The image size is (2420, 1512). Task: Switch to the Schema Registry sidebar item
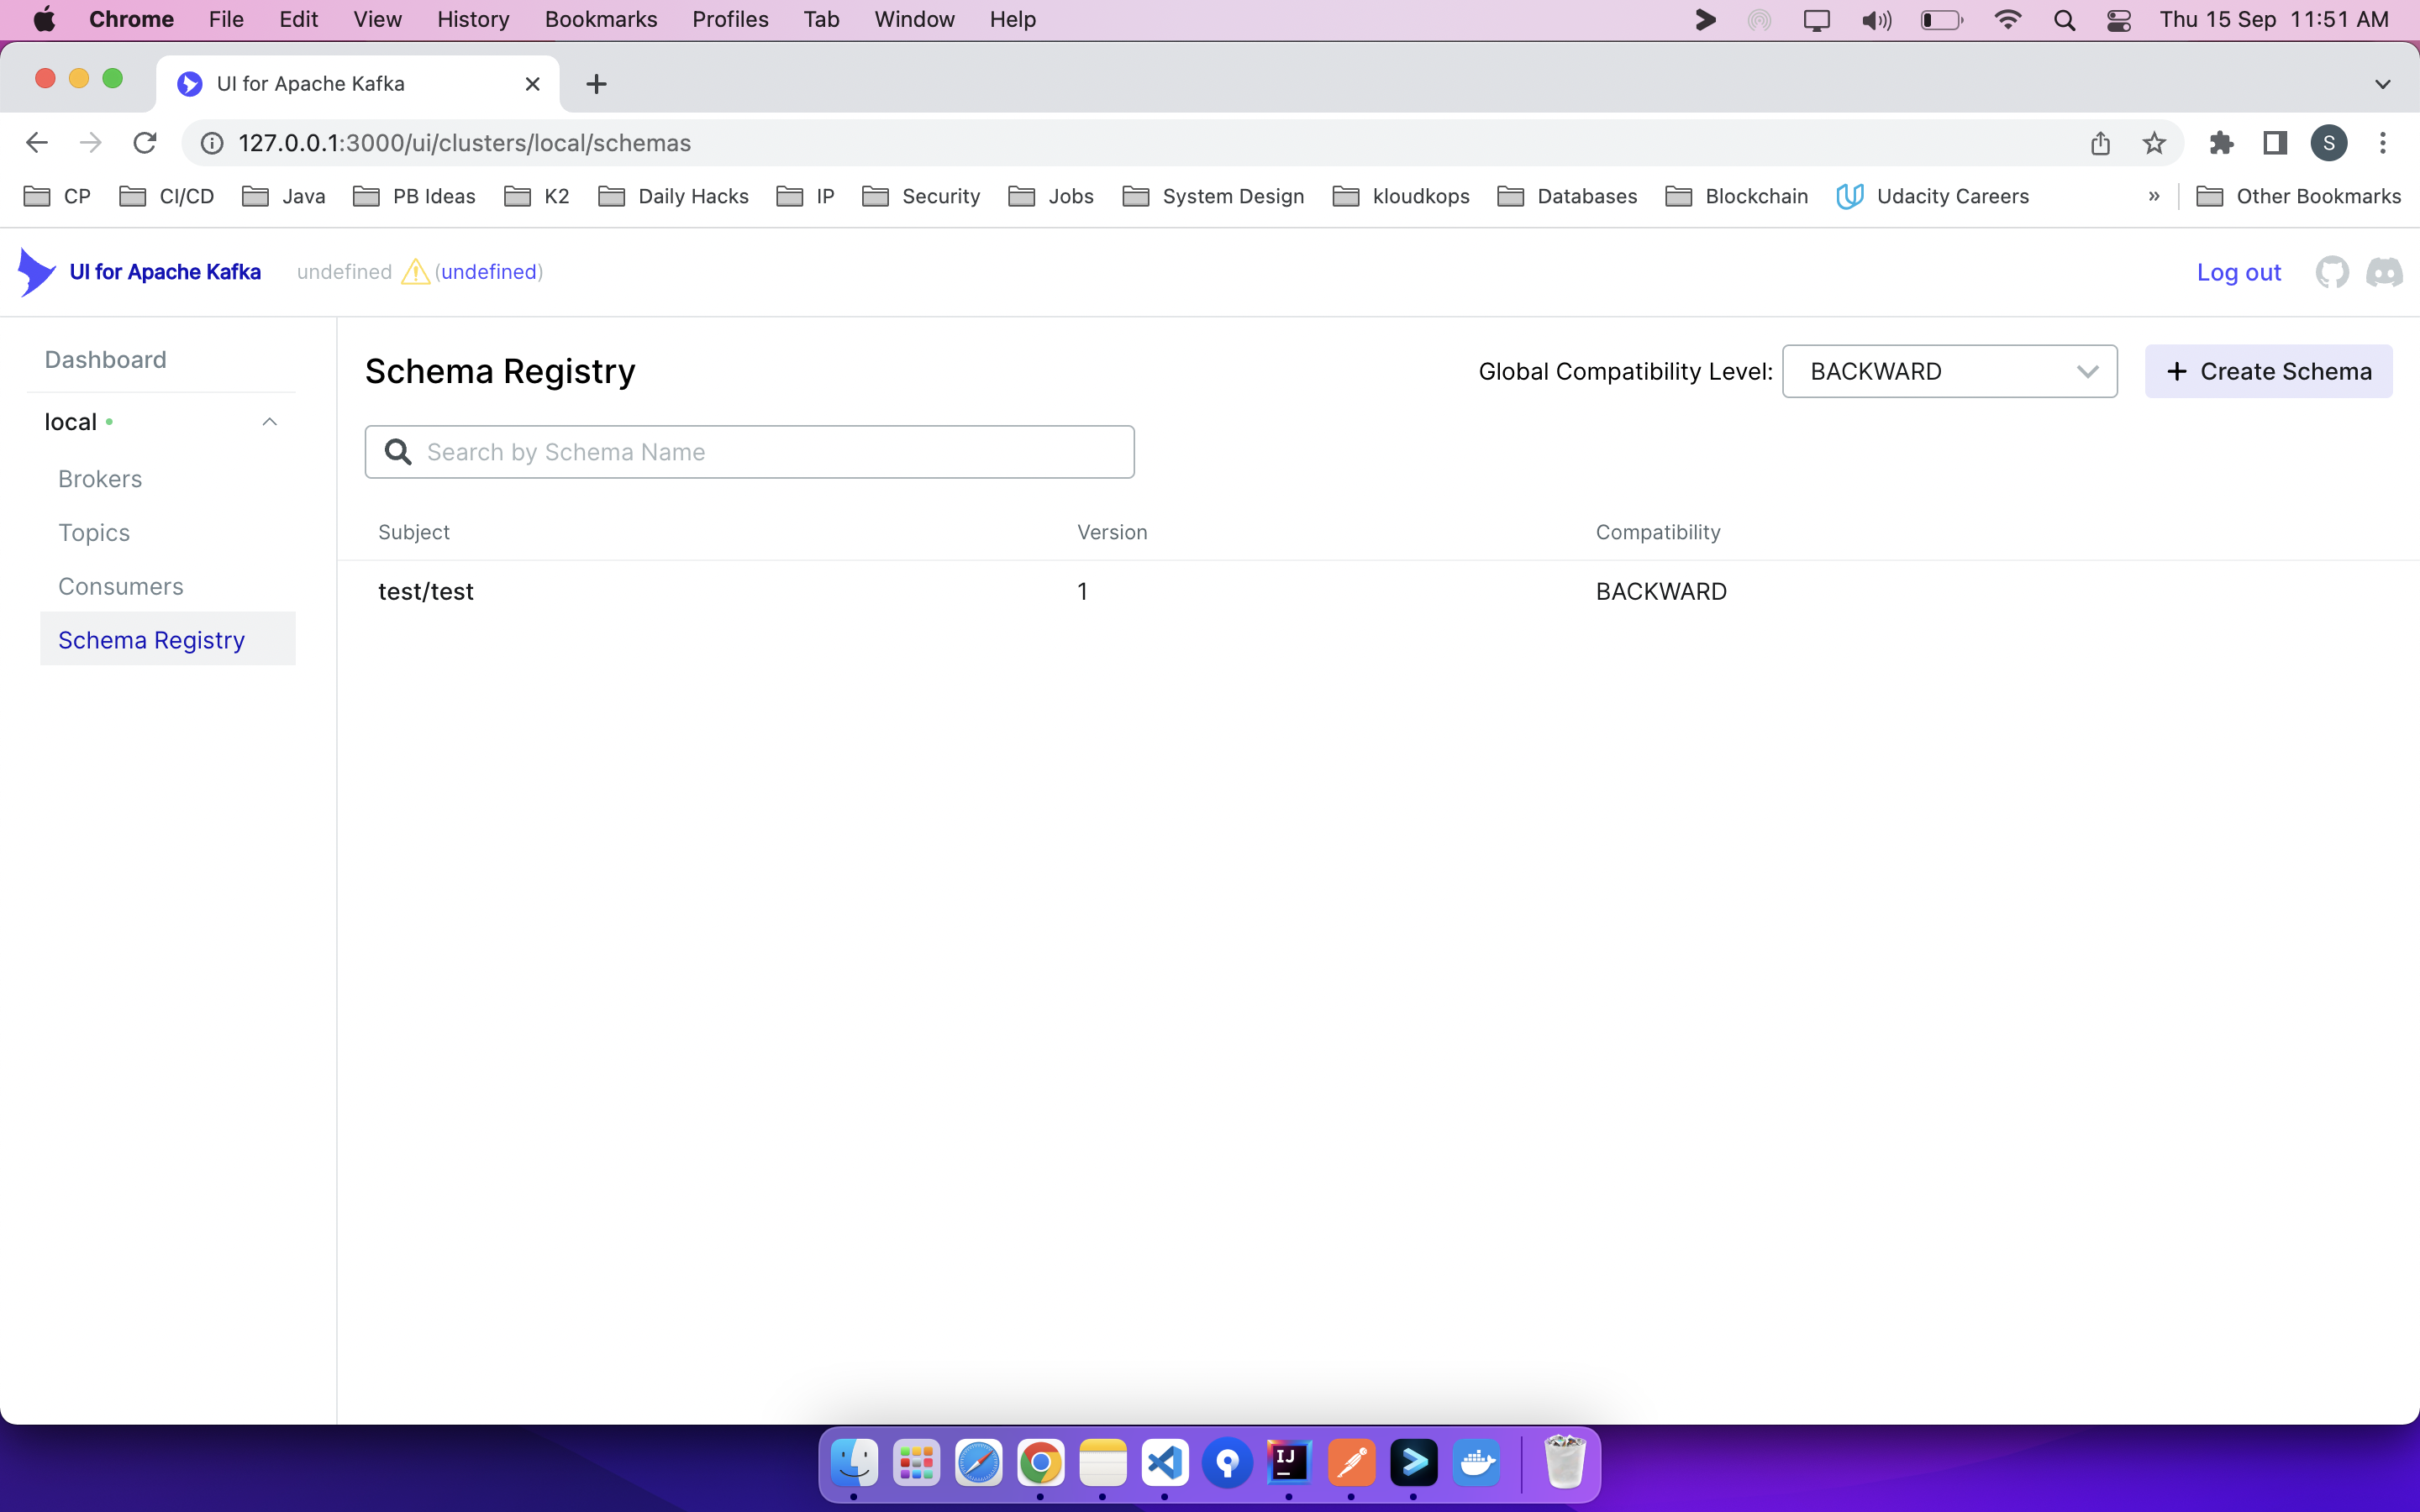click(151, 639)
